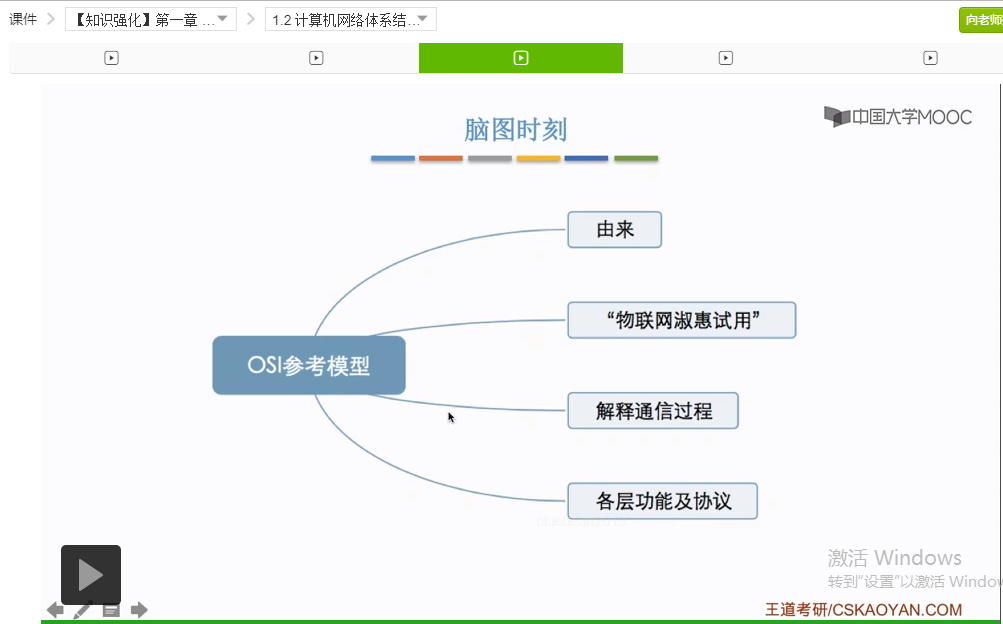1003x624 pixels.
Task: Go to previous slide using the left arrow icon
Action: coord(55,610)
